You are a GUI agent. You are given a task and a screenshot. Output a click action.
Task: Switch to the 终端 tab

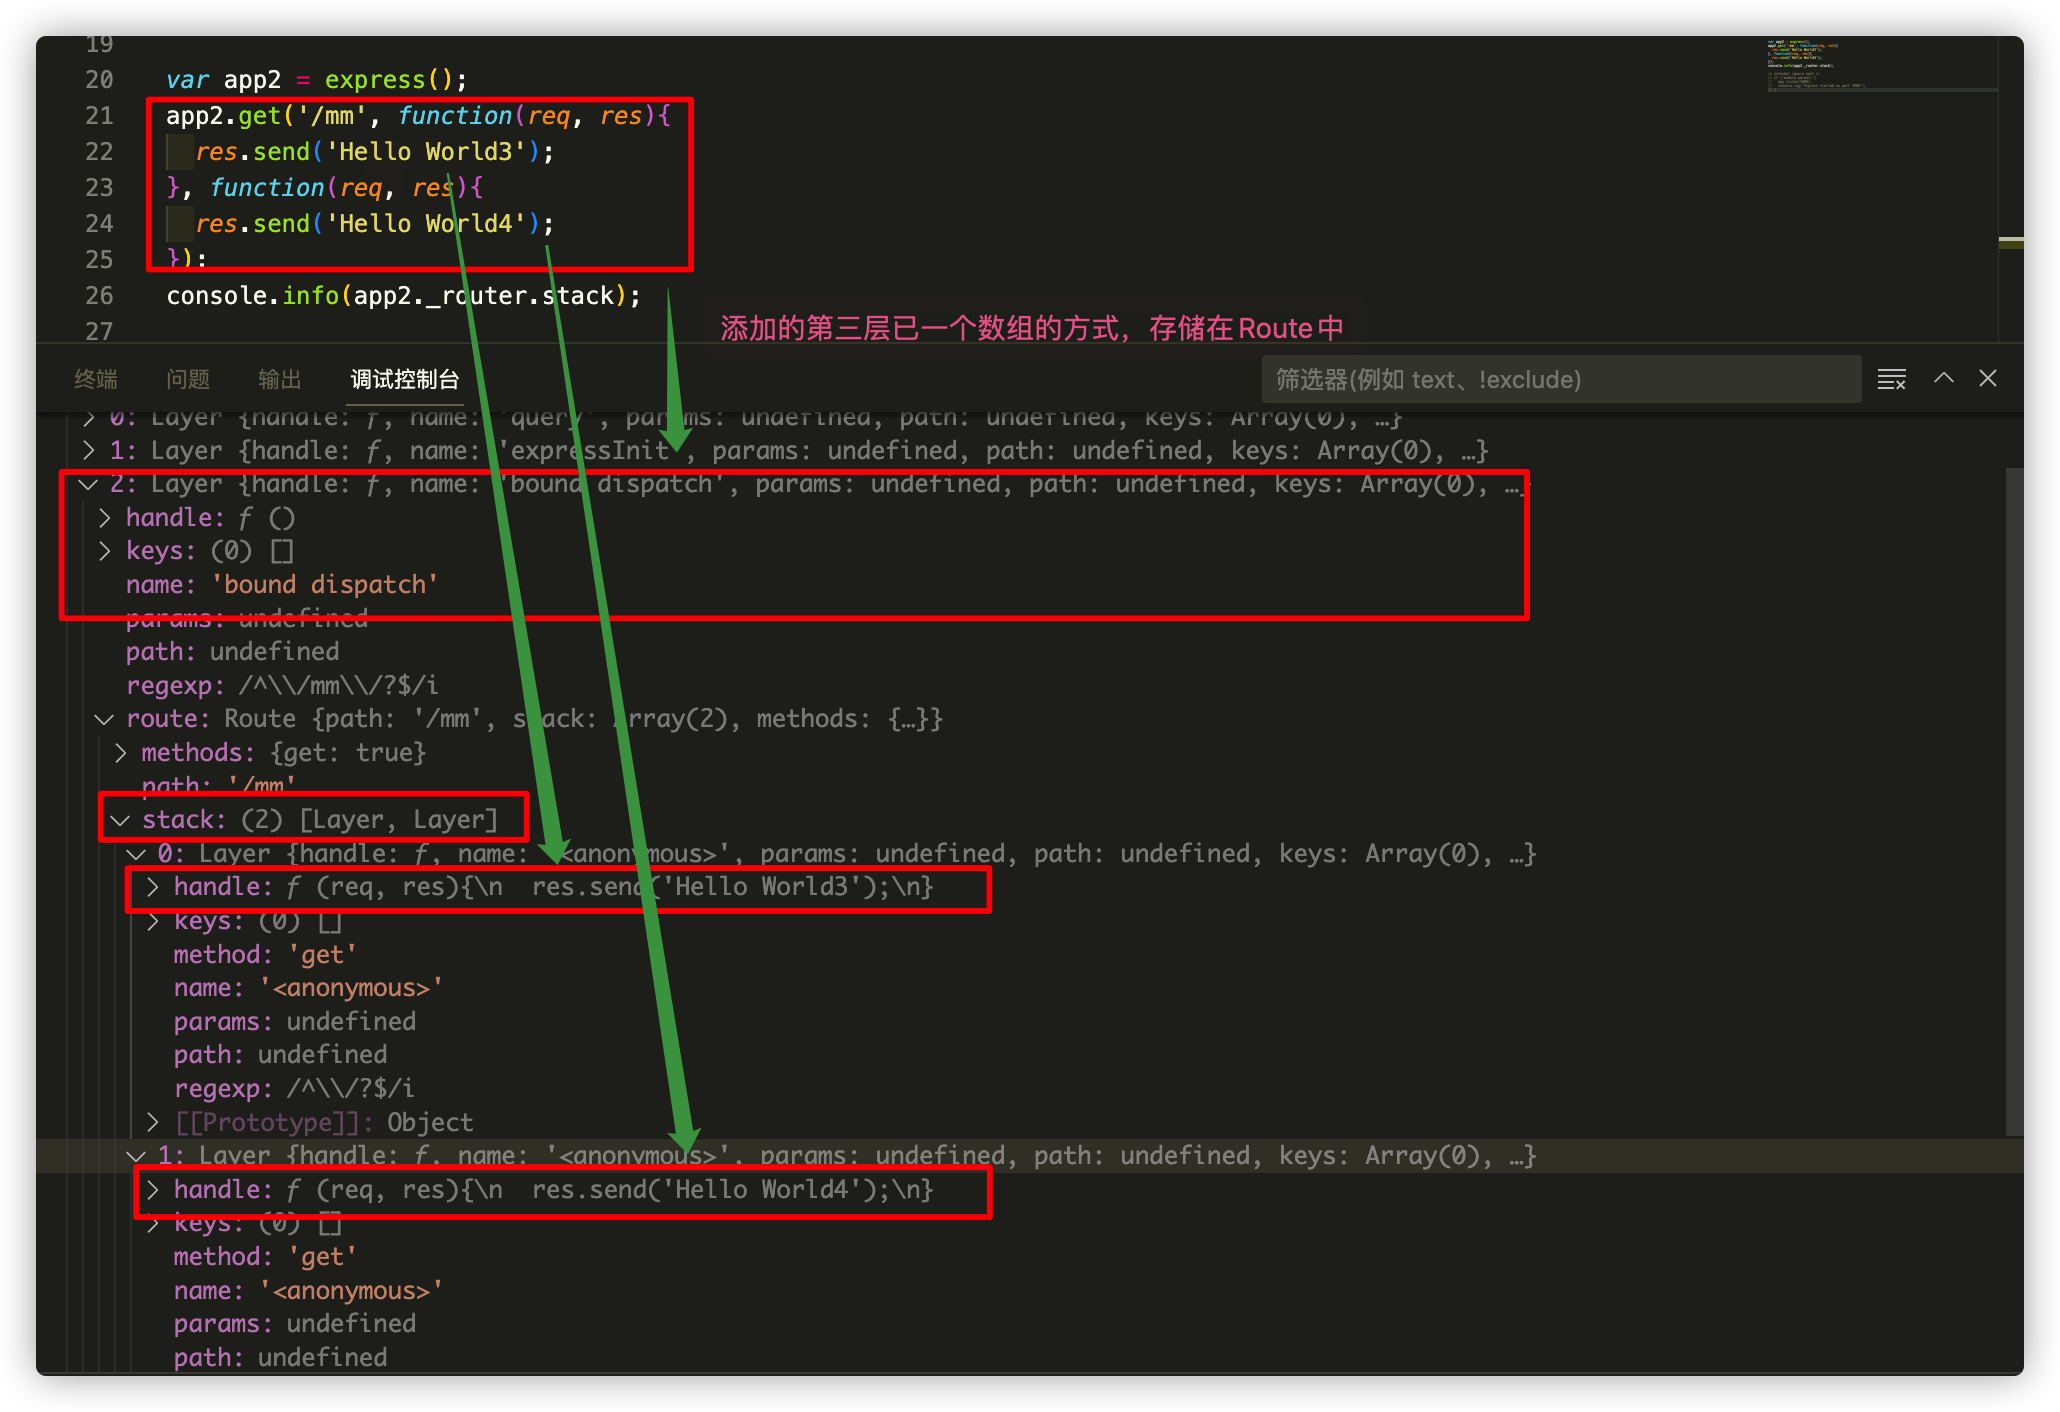pyautogui.click(x=96, y=379)
